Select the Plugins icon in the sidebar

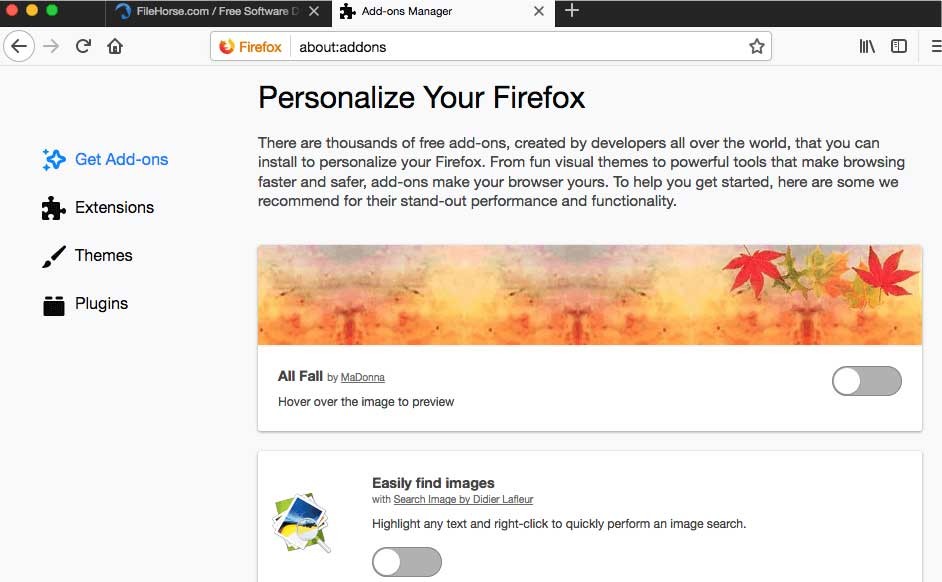[x=53, y=304]
